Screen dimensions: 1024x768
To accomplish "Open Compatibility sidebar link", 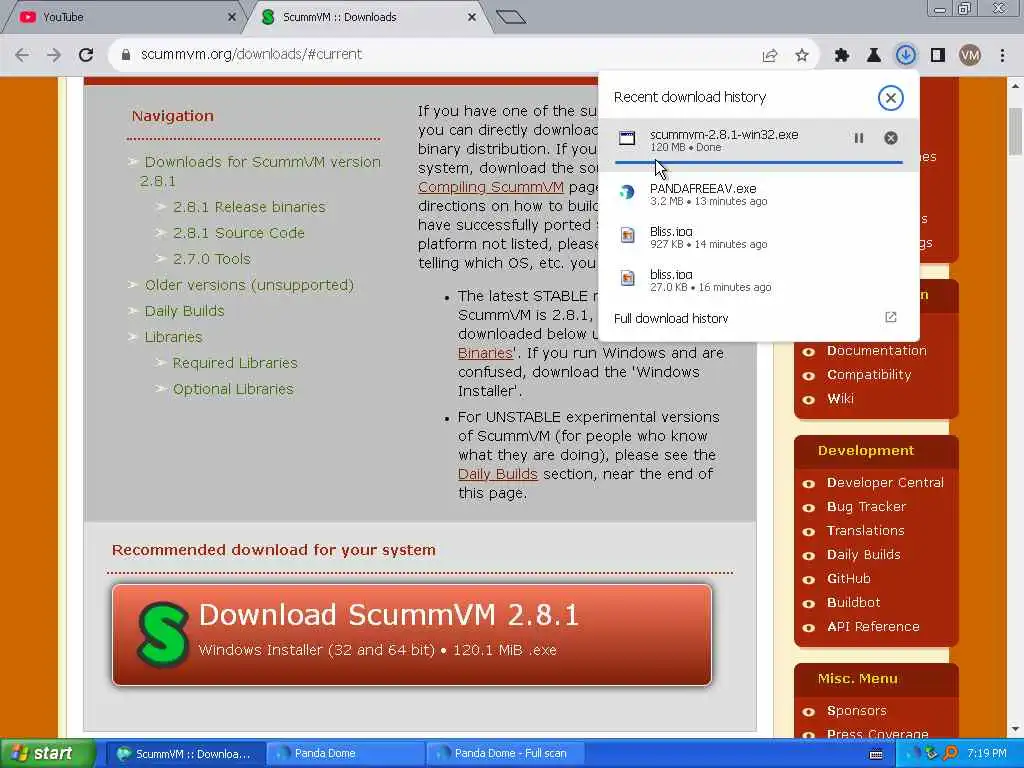I will pyautogui.click(x=869, y=375).
